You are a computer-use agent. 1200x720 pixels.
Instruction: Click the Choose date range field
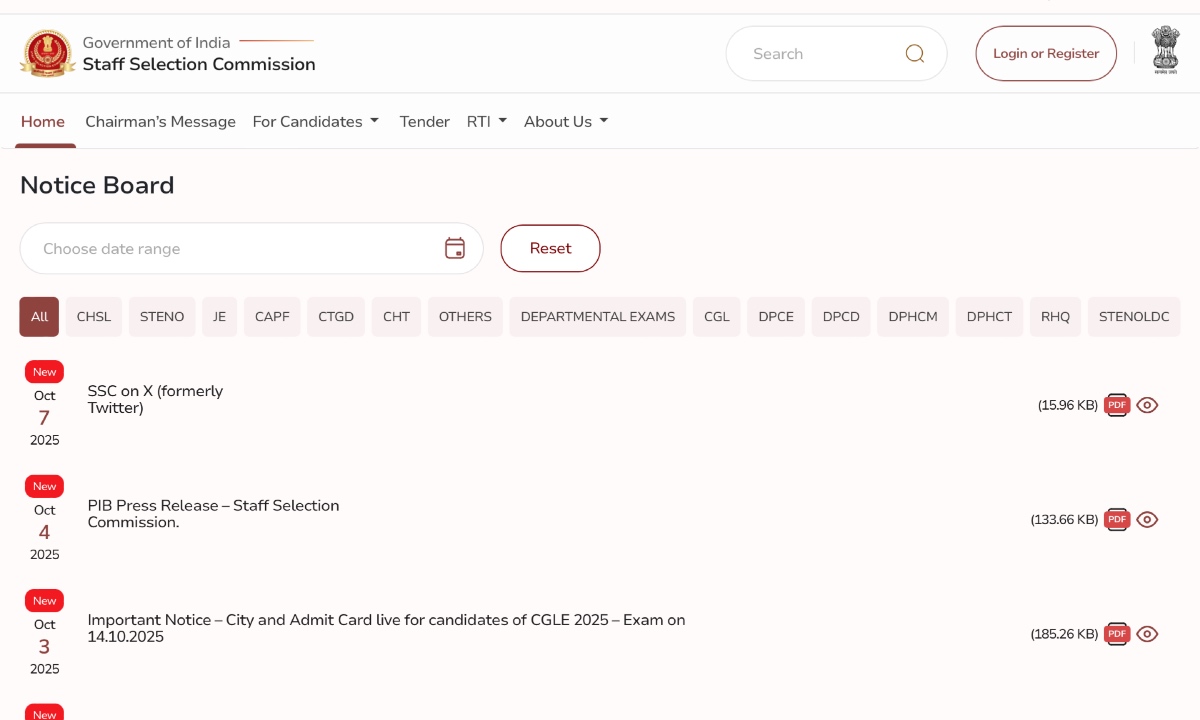click(x=230, y=249)
